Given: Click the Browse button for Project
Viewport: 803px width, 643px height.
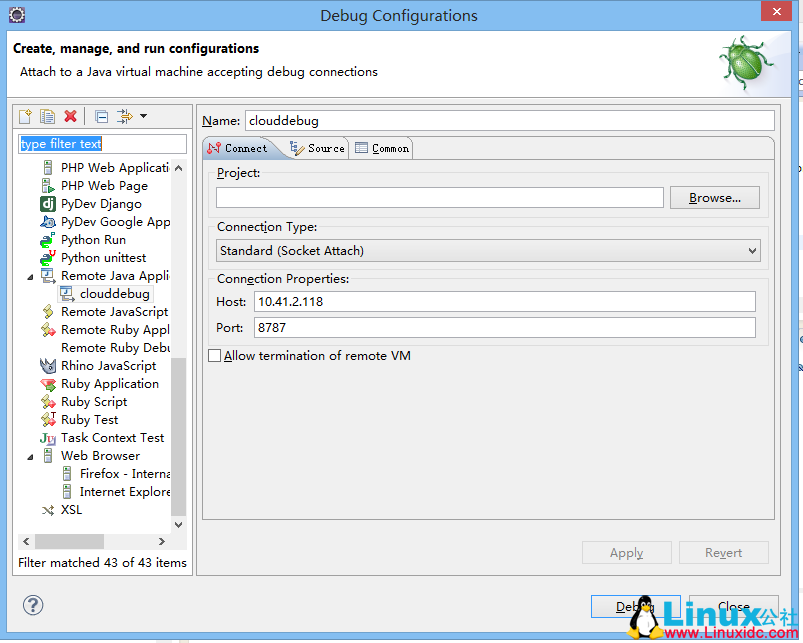Looking at the screenshot, I should pos(714,197).
